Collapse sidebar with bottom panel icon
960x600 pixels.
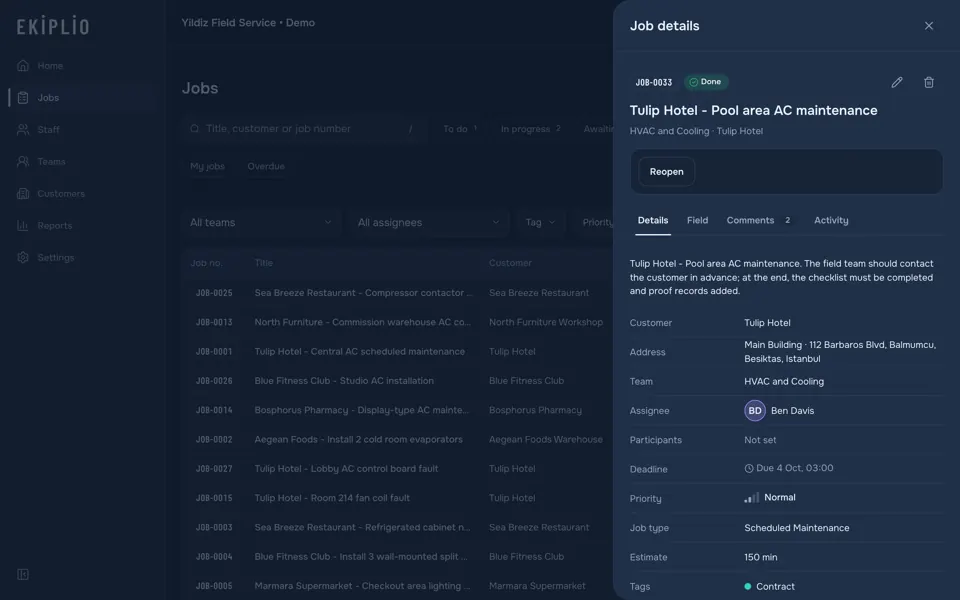[x=23, y=574]
